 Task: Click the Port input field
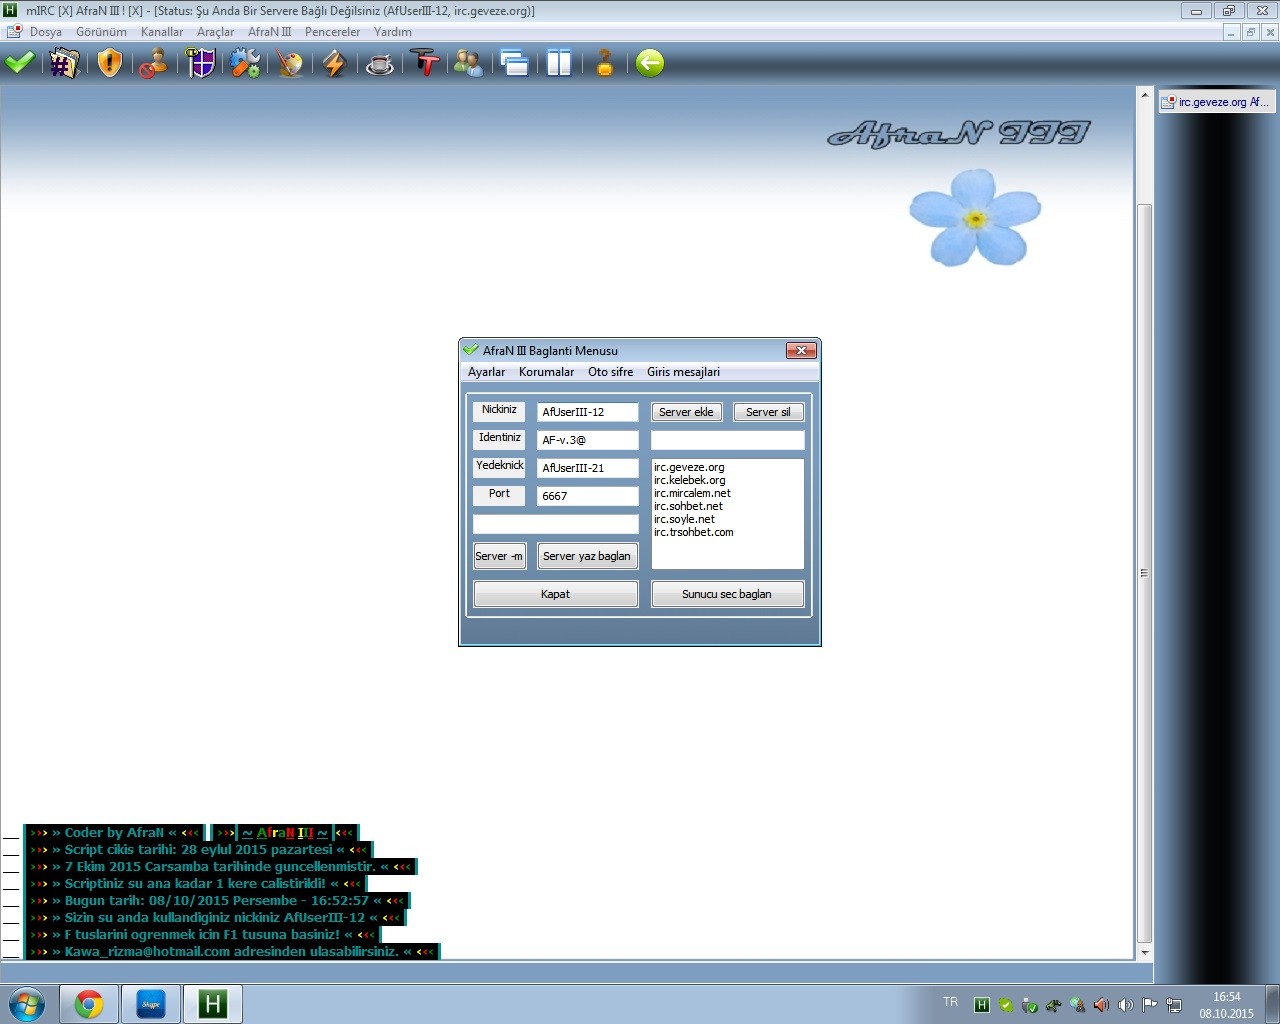coord(588,496)
